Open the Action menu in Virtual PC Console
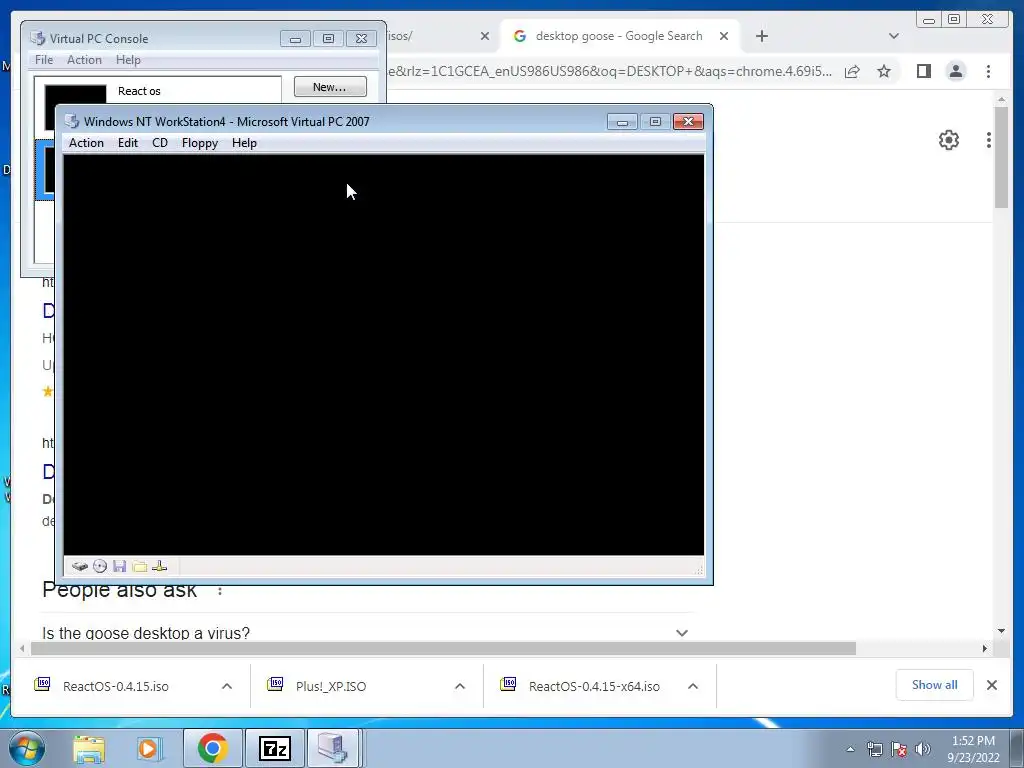 click(x=84, y=60)
